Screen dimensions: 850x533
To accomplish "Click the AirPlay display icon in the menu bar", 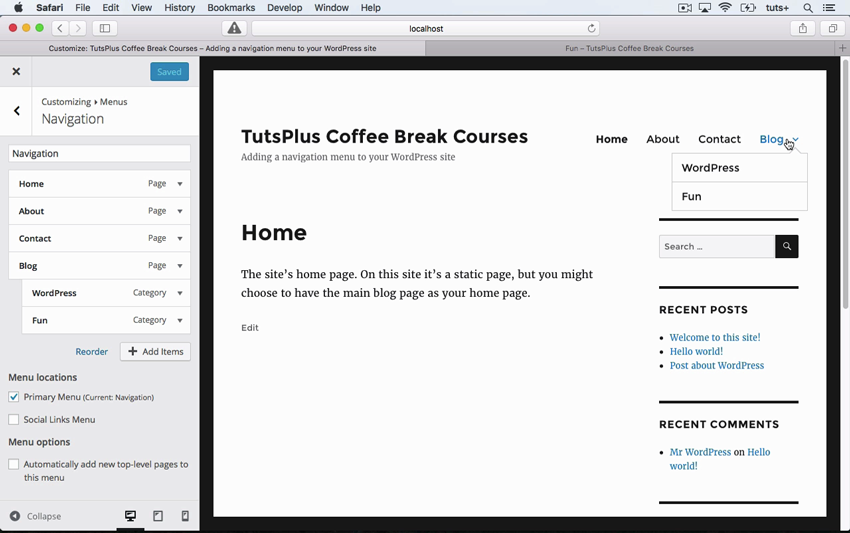I will click(704, 8).
